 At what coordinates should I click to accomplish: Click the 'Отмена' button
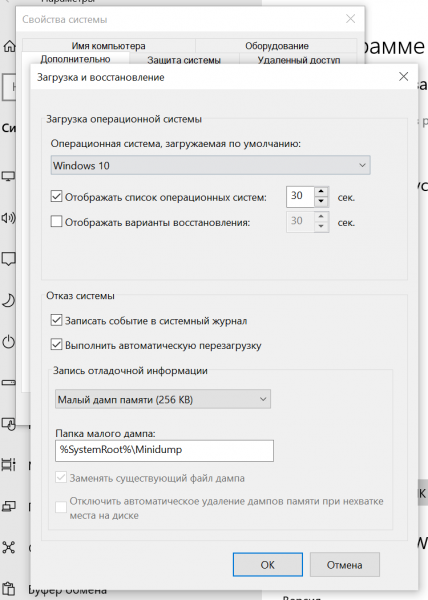point(345,565)
